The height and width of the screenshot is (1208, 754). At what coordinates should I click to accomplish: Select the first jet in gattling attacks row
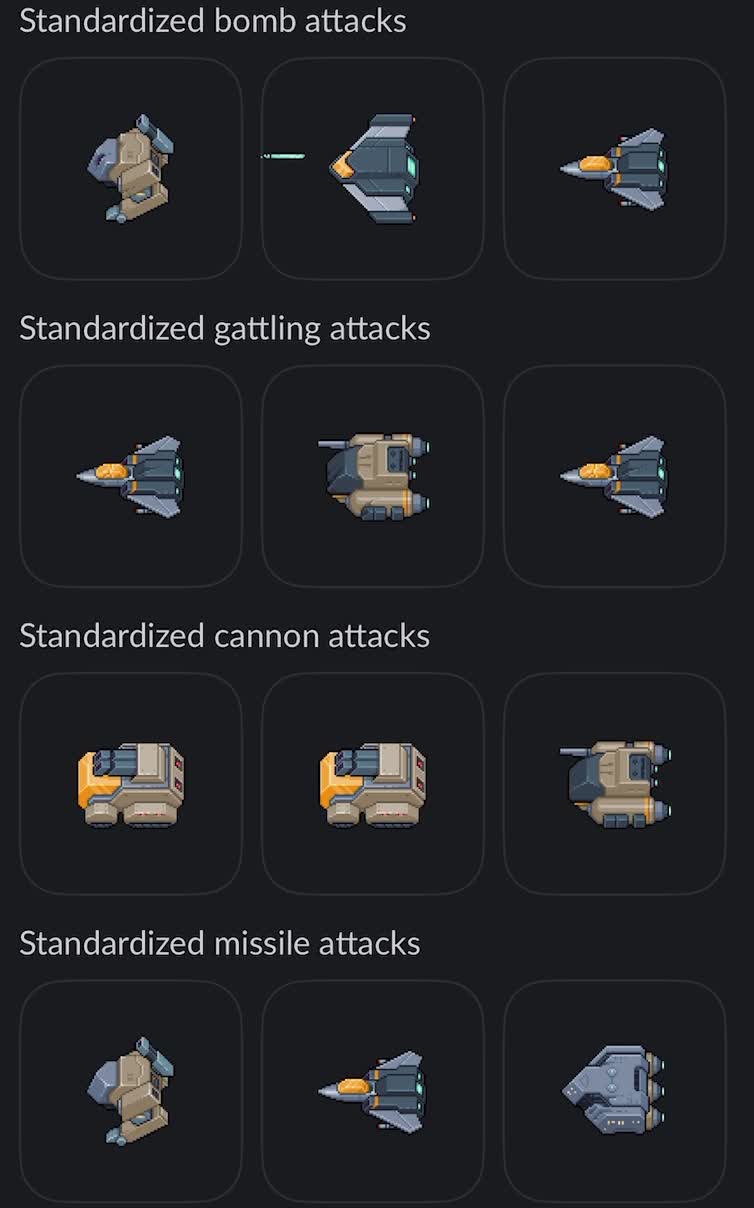tap(131, 476)
